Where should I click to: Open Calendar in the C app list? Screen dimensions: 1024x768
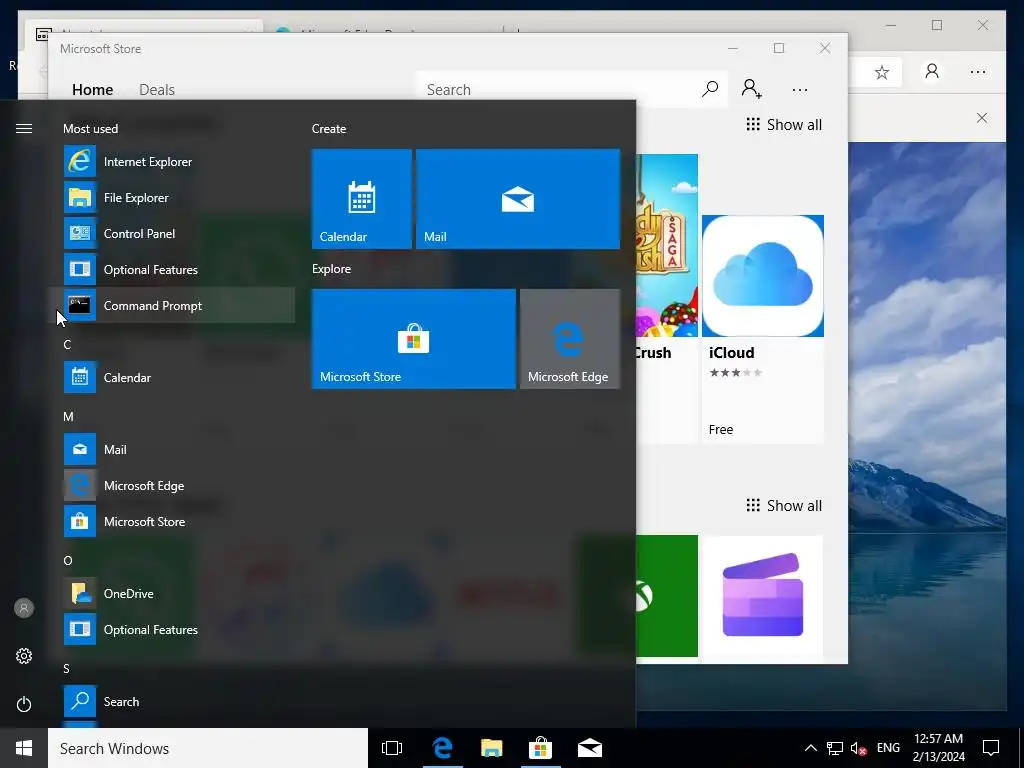(172, 377)
